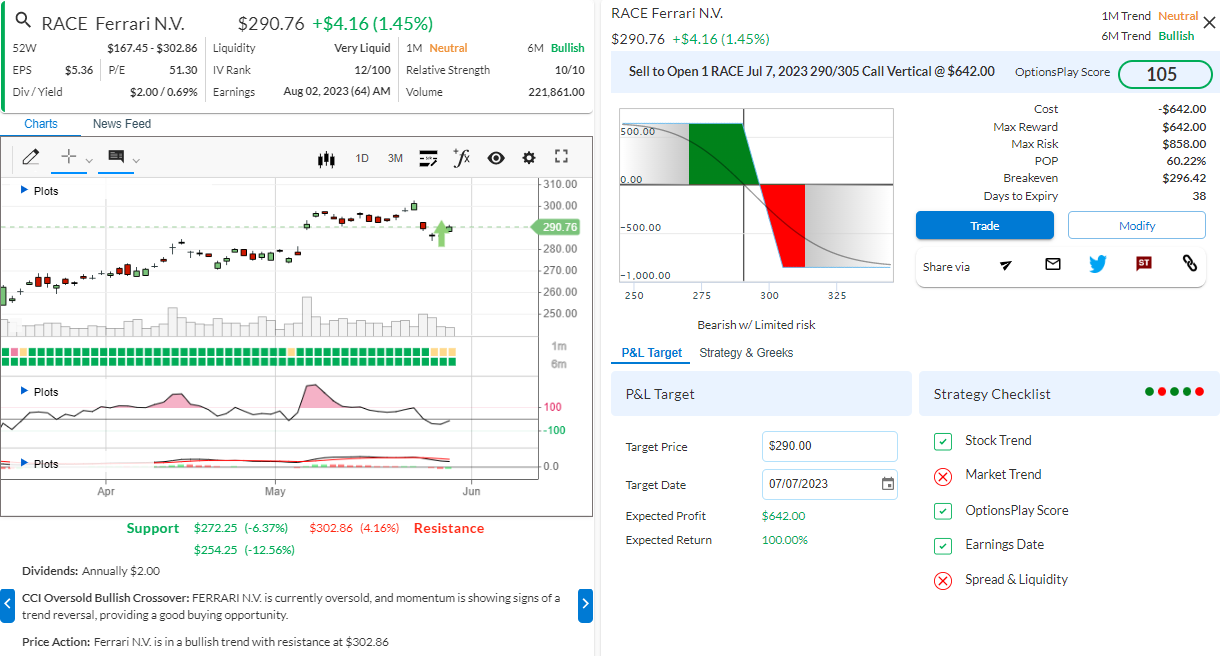Click the support level $272.25

point(215,528)
